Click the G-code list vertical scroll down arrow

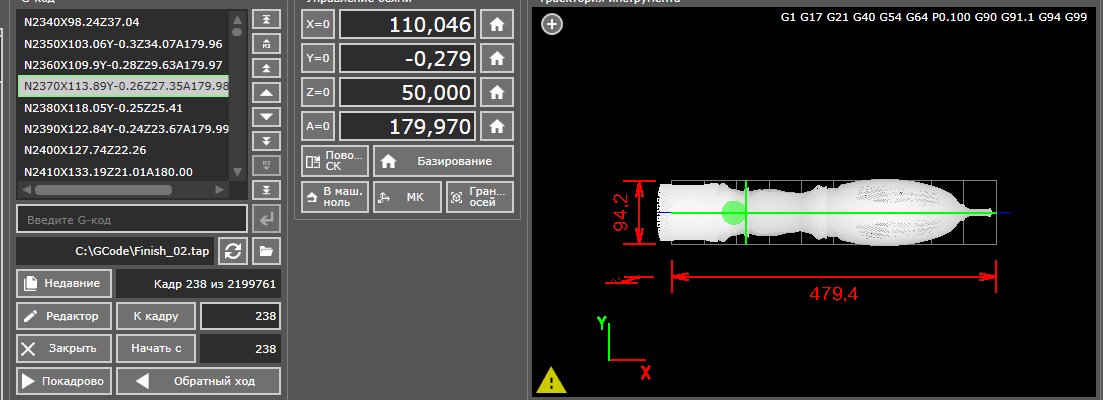point(237,171)
